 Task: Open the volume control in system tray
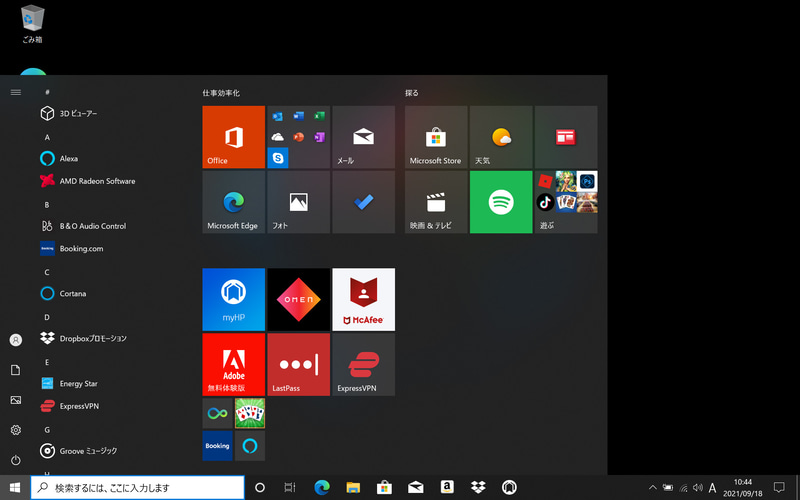pos(697,488)
